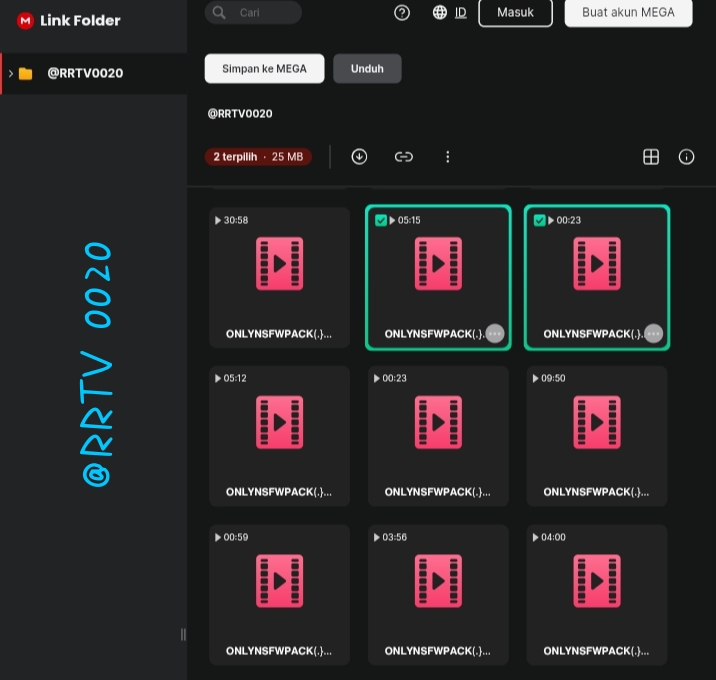Click the yellow folder icon in the sidebar
Screen dimensions: 716x680
pos(26,74)
